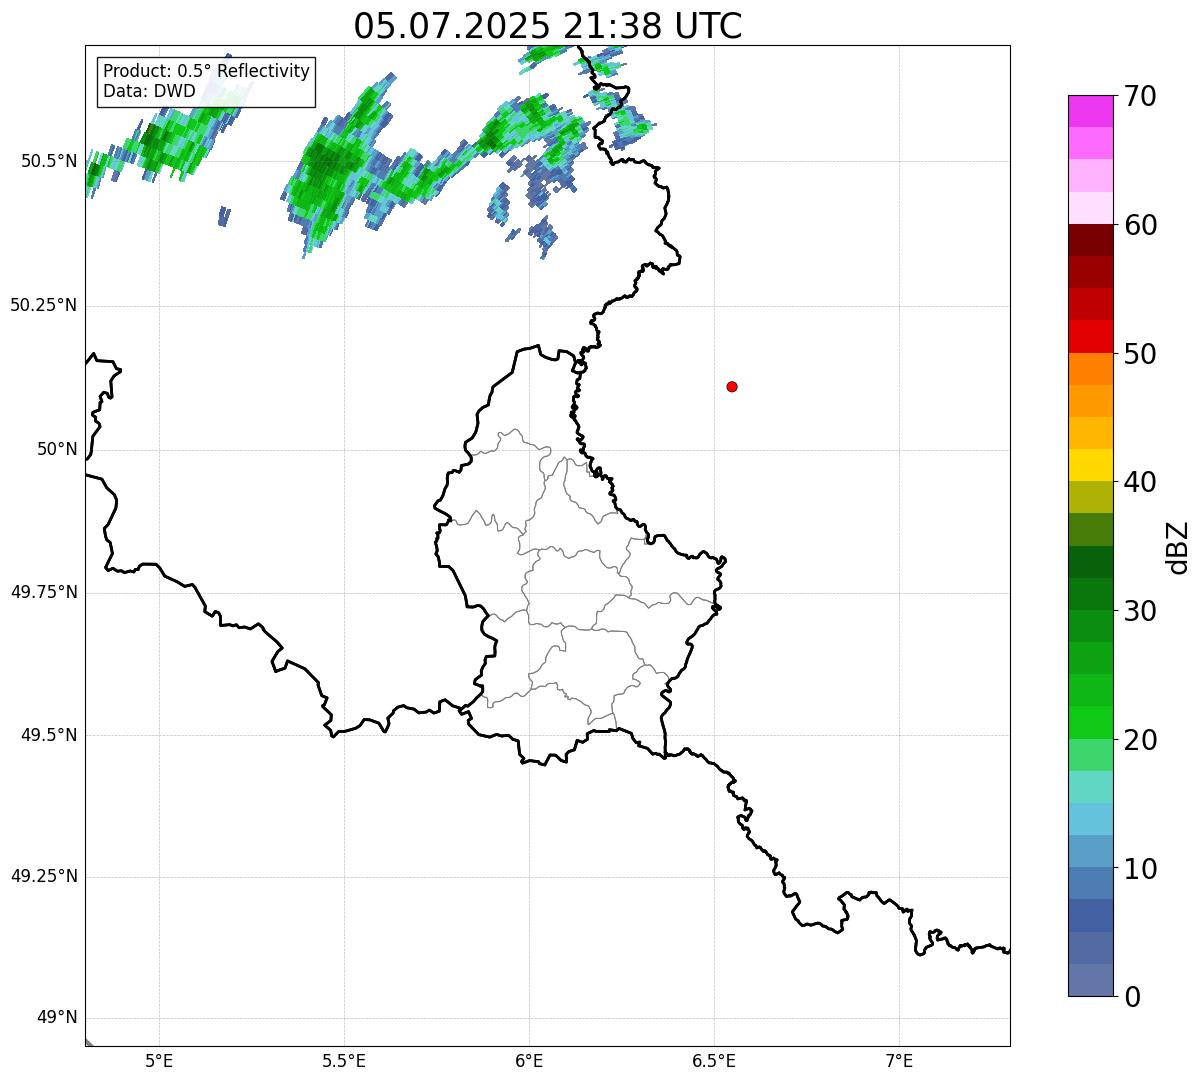Click the 49.75°N latitude label
The image size is (1202, 1081).
pyautogui.click(x=44, y=592)
